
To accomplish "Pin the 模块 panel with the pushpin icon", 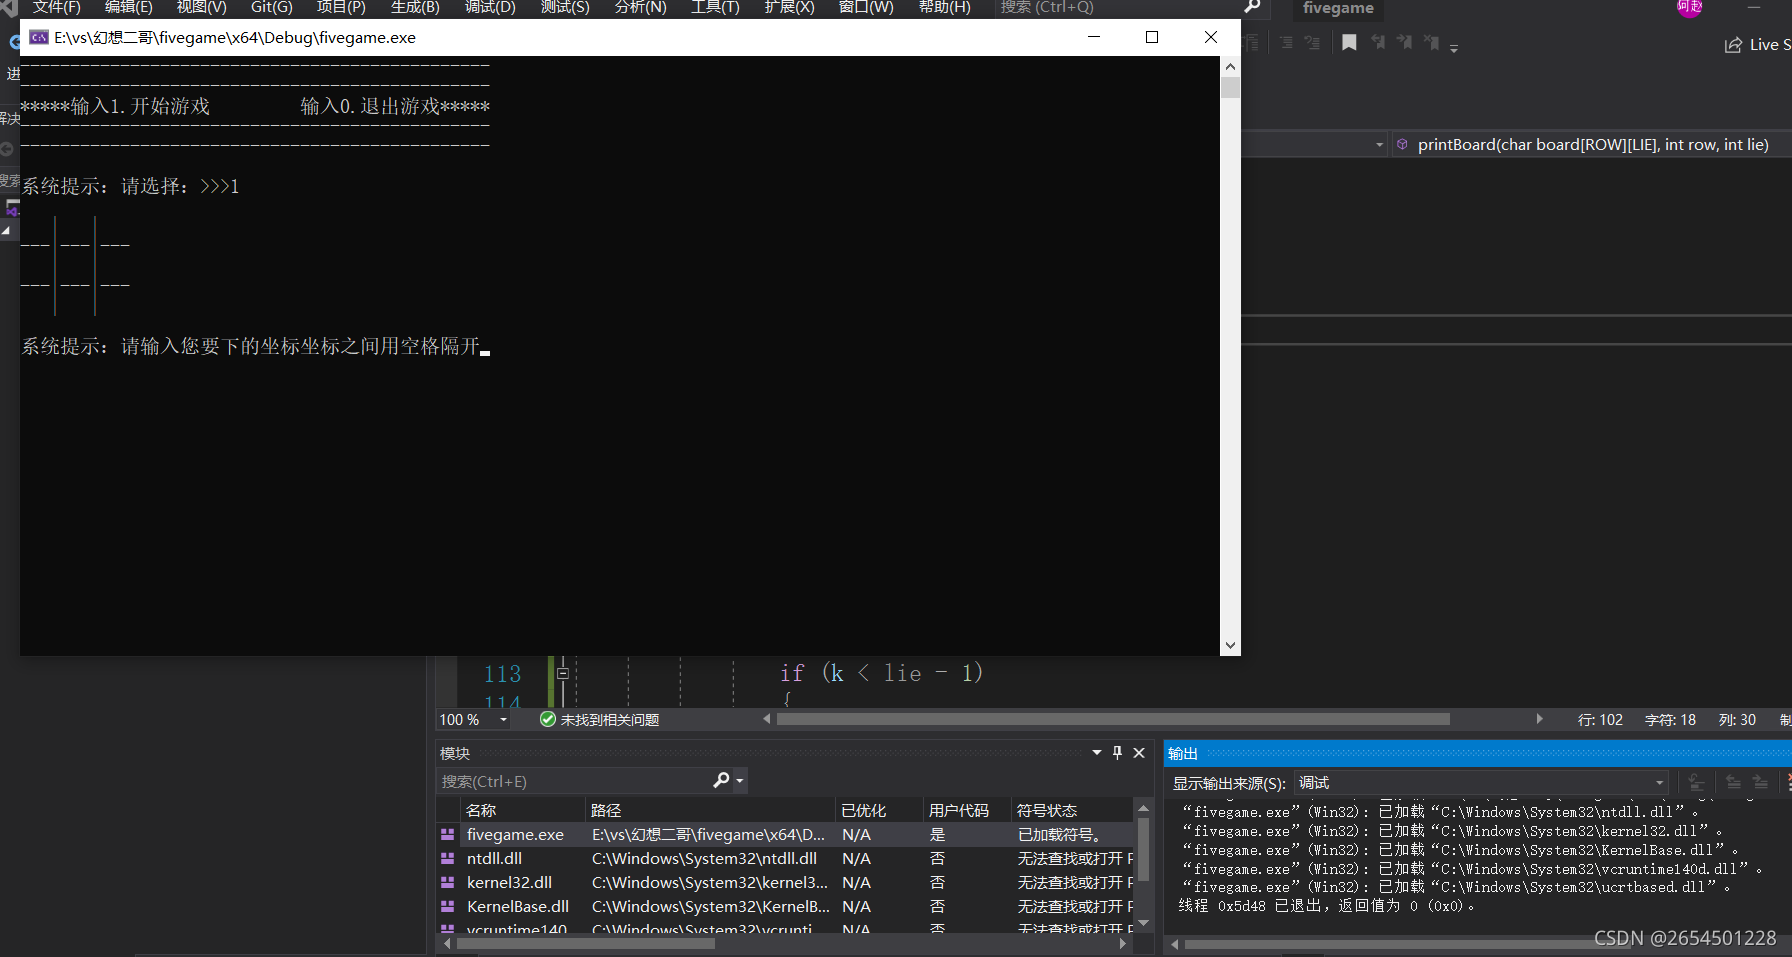I will 1117,753.
